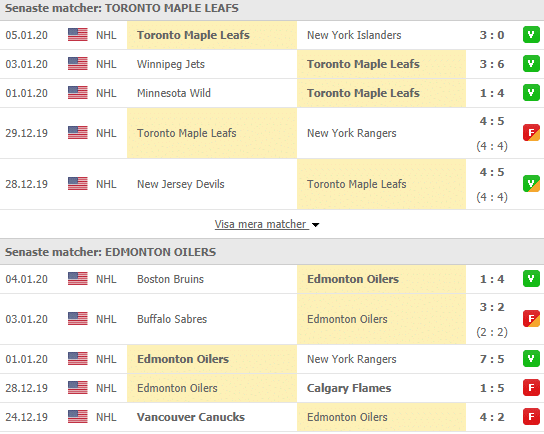Click red F badge for Calgary Flames match
This screenshot has width=544, height=434.
(531, 388)
